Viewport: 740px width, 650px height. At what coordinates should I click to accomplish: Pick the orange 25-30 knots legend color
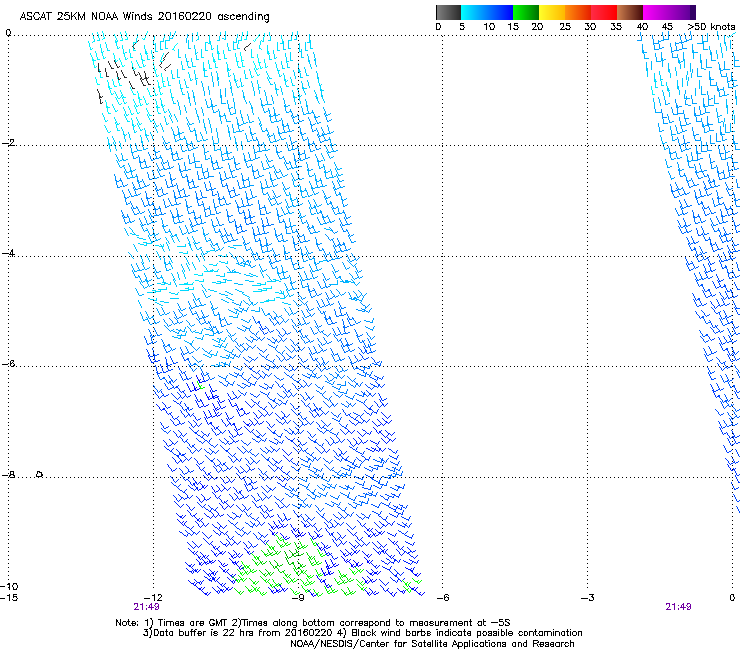tap(578, 12)
